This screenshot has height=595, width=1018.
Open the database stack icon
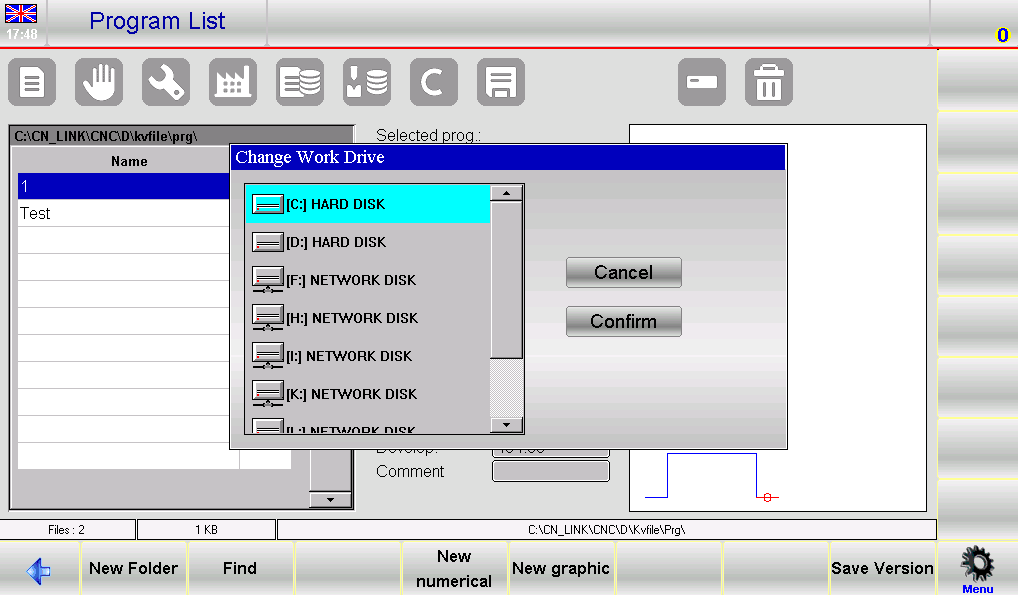[x=299, y=82]
